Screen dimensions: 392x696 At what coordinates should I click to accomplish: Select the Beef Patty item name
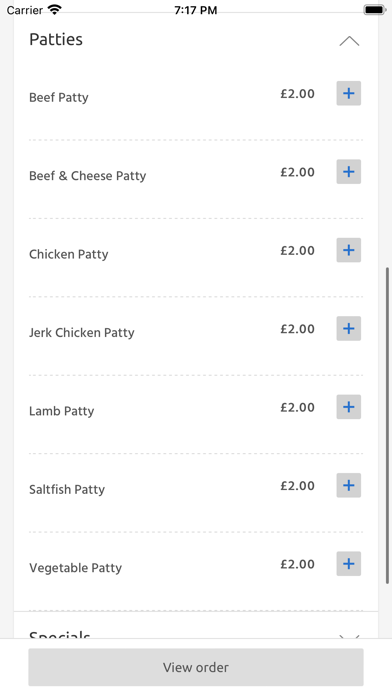[59, 97]
